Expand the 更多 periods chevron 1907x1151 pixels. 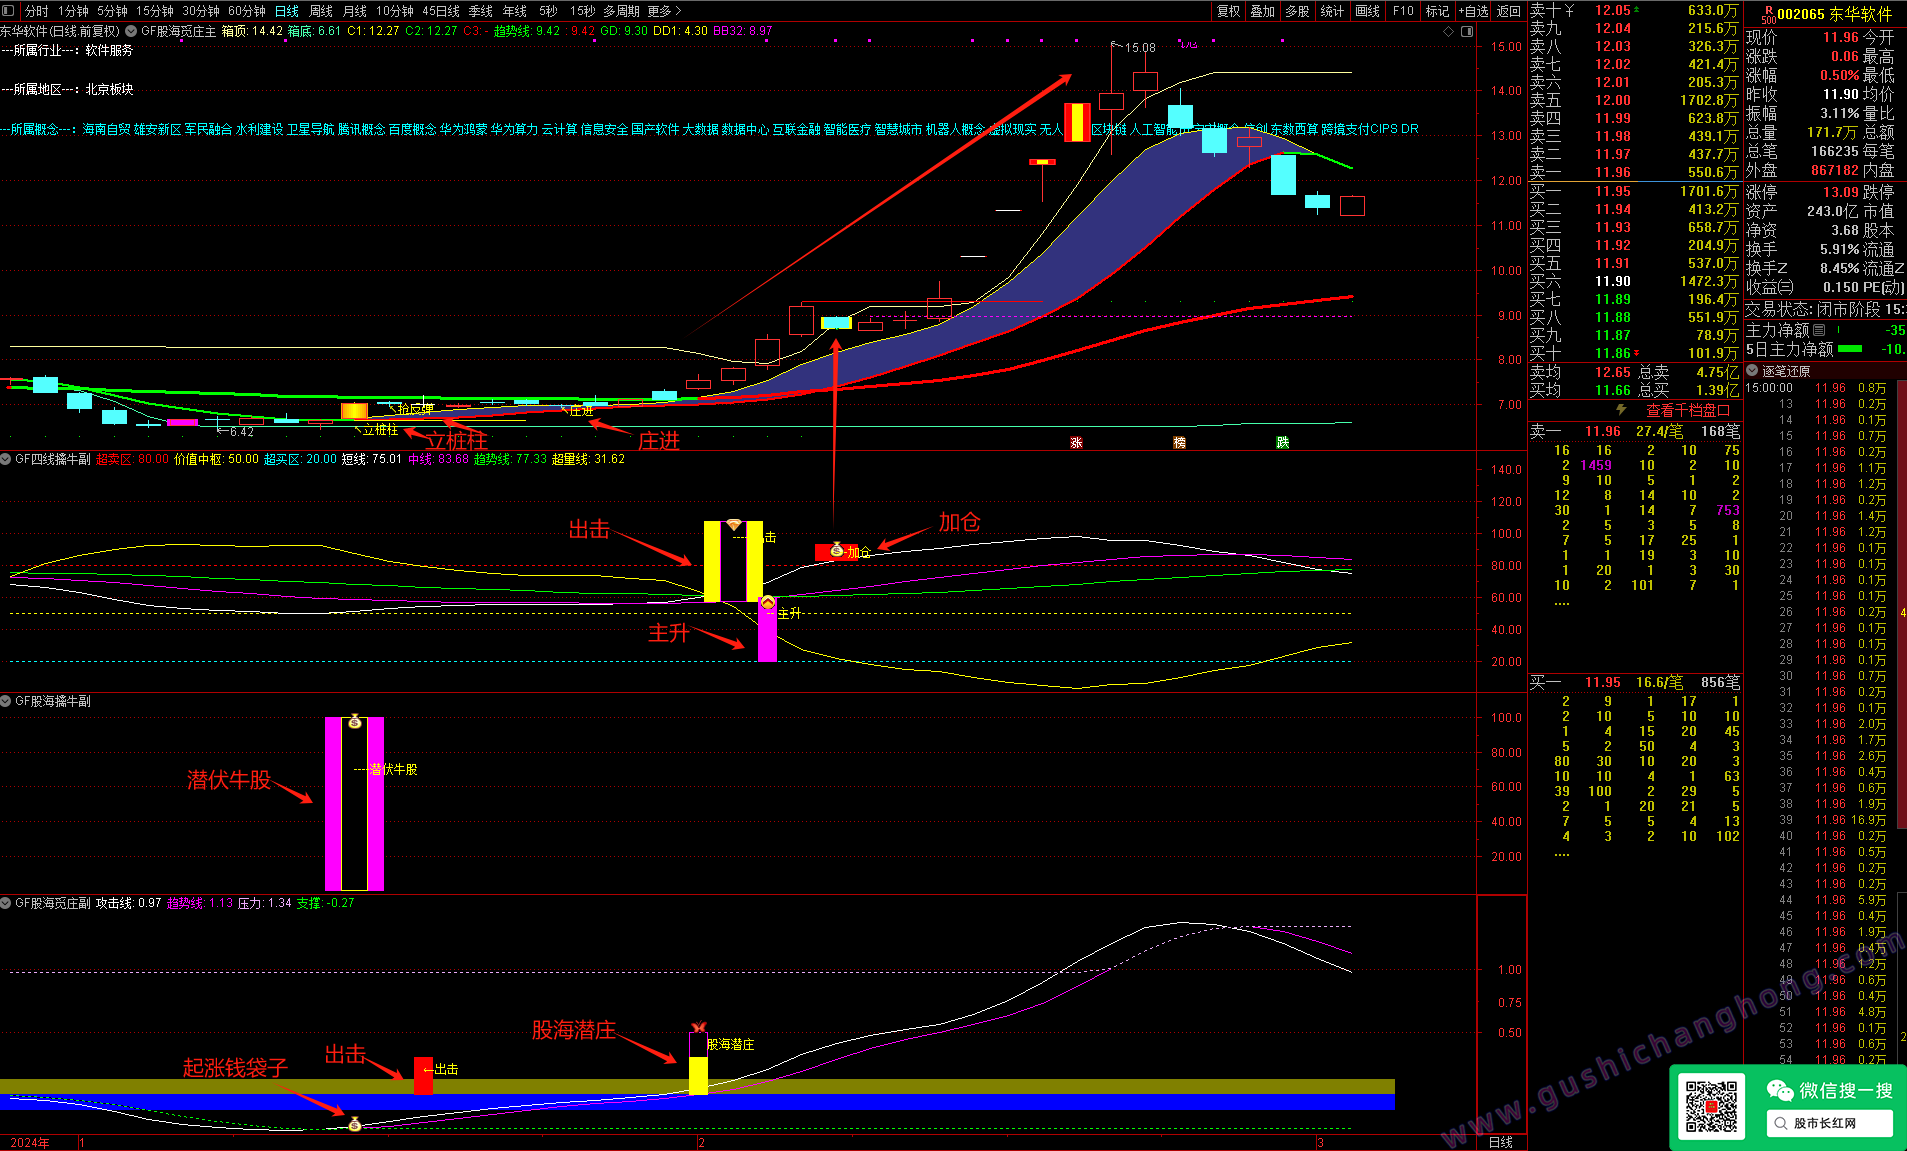(x=679, y=11)
